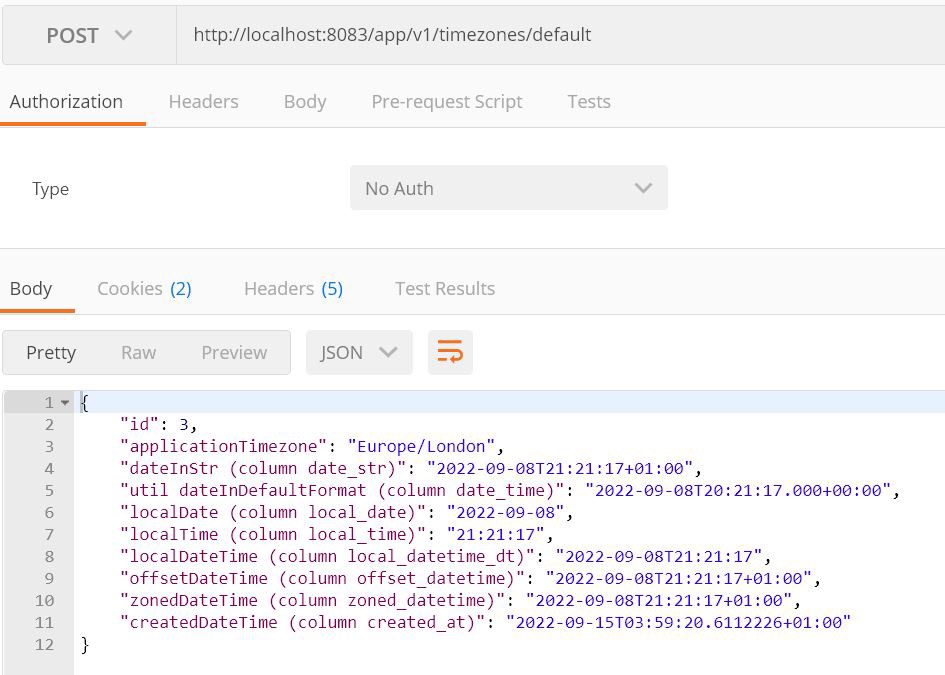Click the "applicationTimezone" key
945x675 pixels.
coord(224,447)
